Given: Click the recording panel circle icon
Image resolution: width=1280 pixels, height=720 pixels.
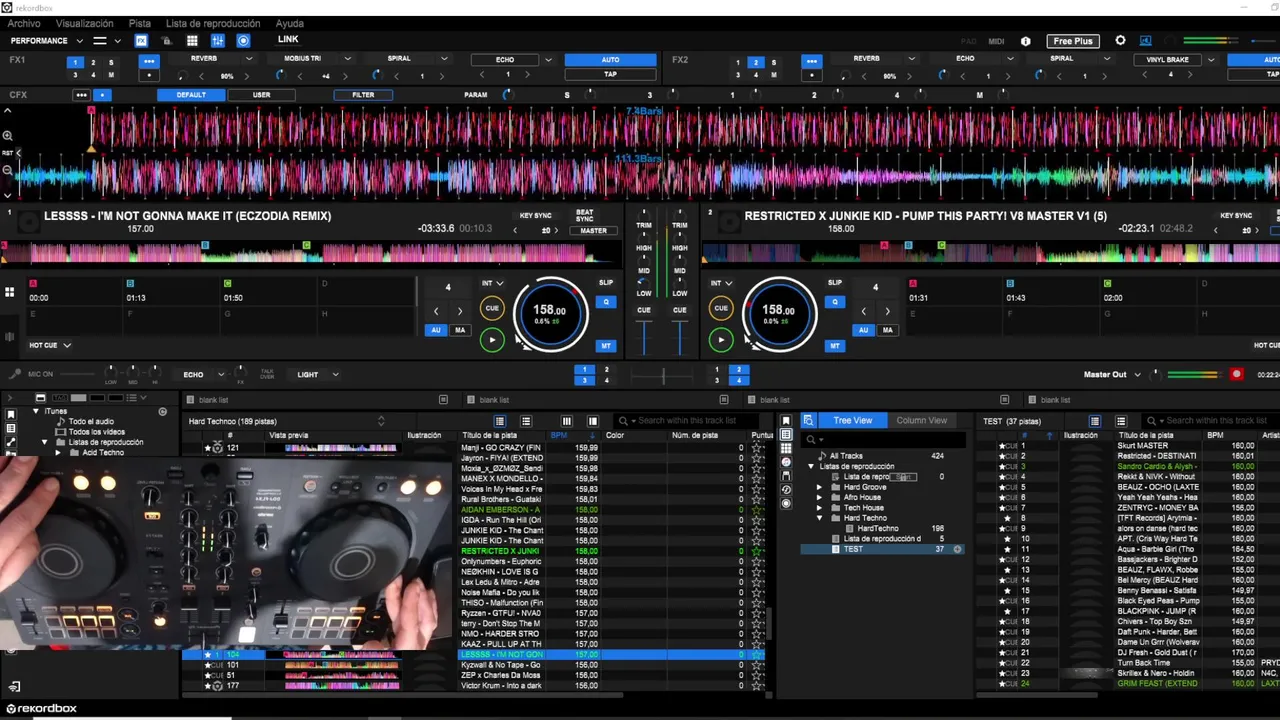Looking at the screenshot, I should (243, 41).
